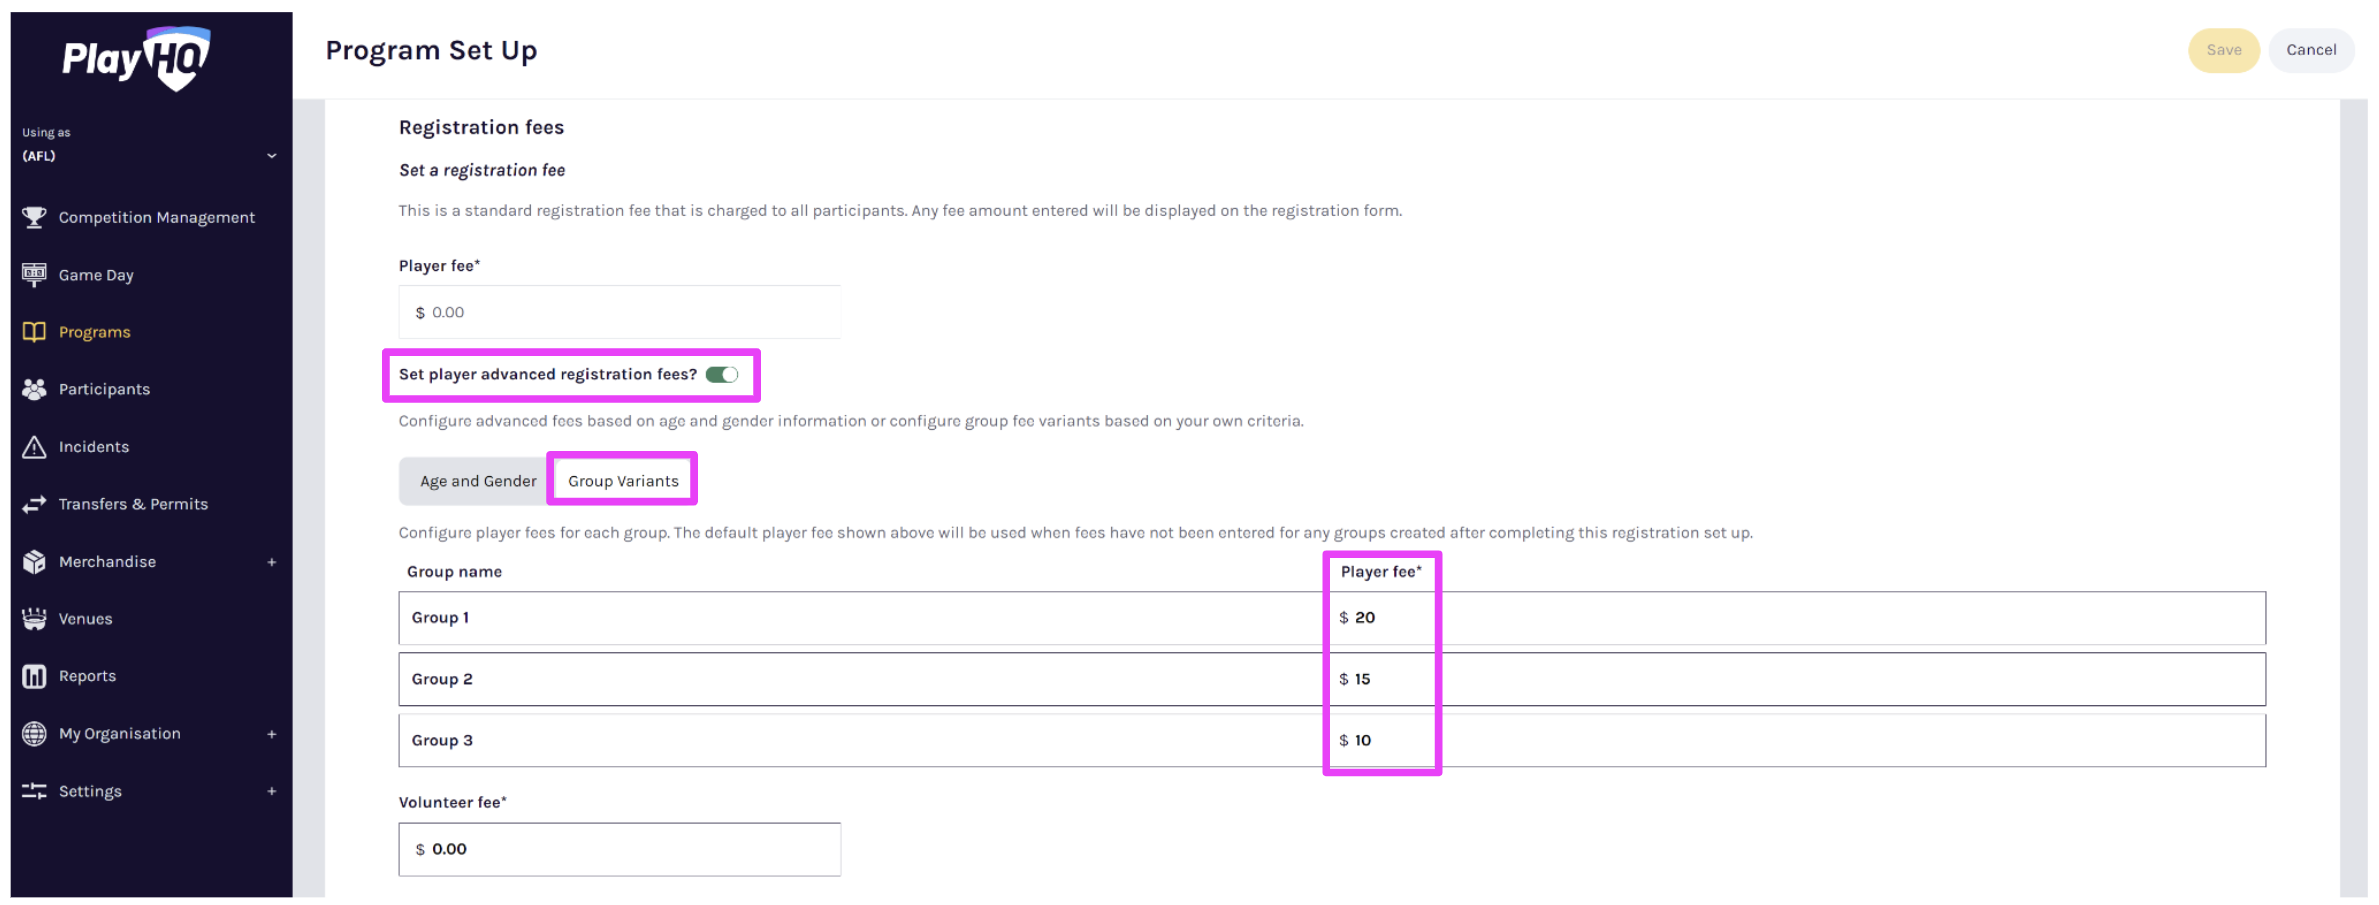This screenshot has height=905, width=2379.
Task: Expand the Settings submenu
Action: (271, 792)
